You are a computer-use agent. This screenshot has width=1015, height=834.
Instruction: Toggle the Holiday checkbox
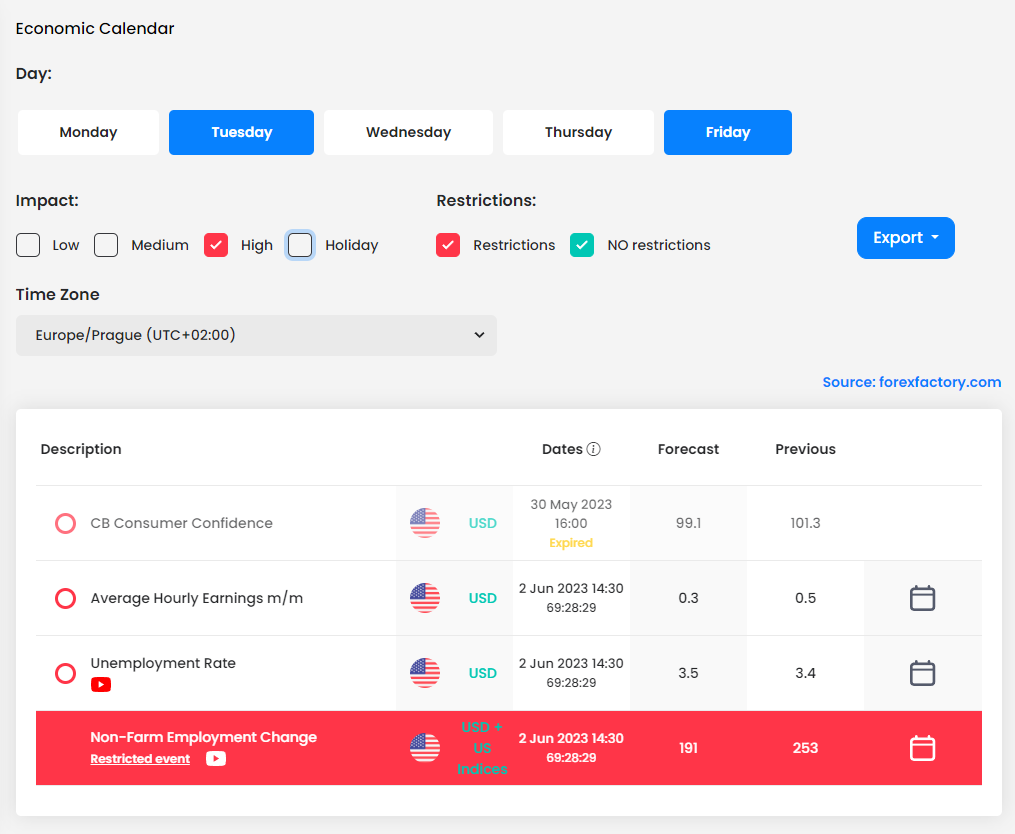(x=300, y=245)
